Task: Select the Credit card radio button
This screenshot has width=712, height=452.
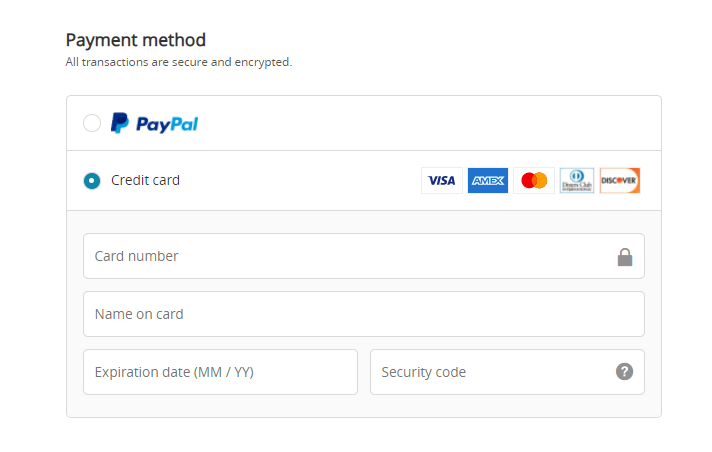Action: [x=92, y=181]
